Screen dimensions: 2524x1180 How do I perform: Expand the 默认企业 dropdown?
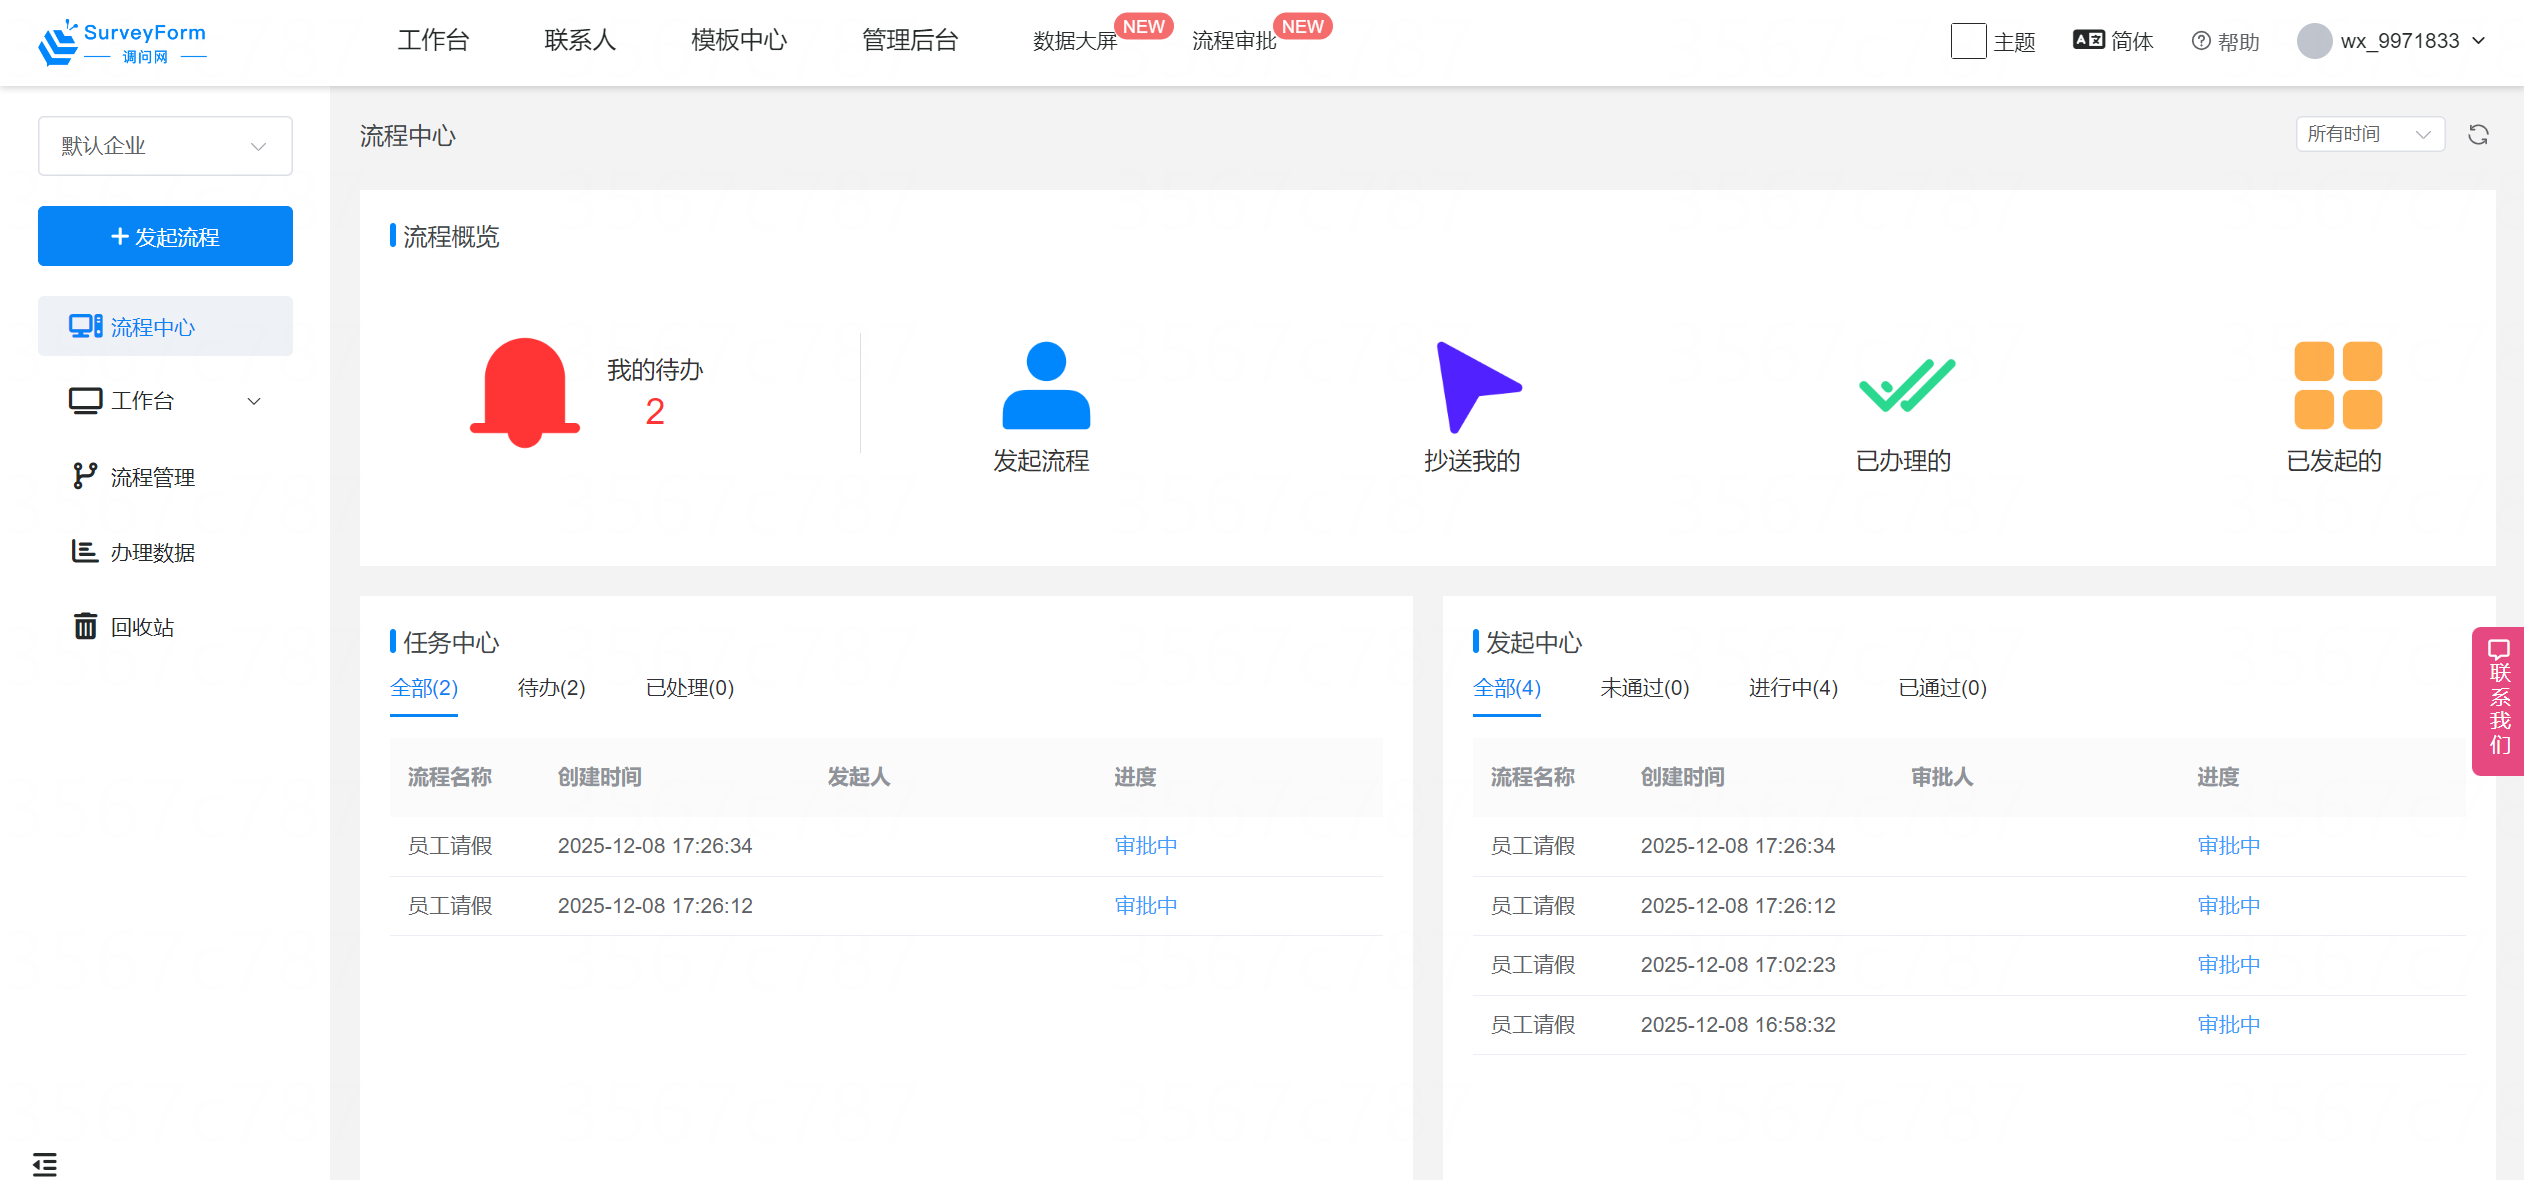[x=165, y=146]
